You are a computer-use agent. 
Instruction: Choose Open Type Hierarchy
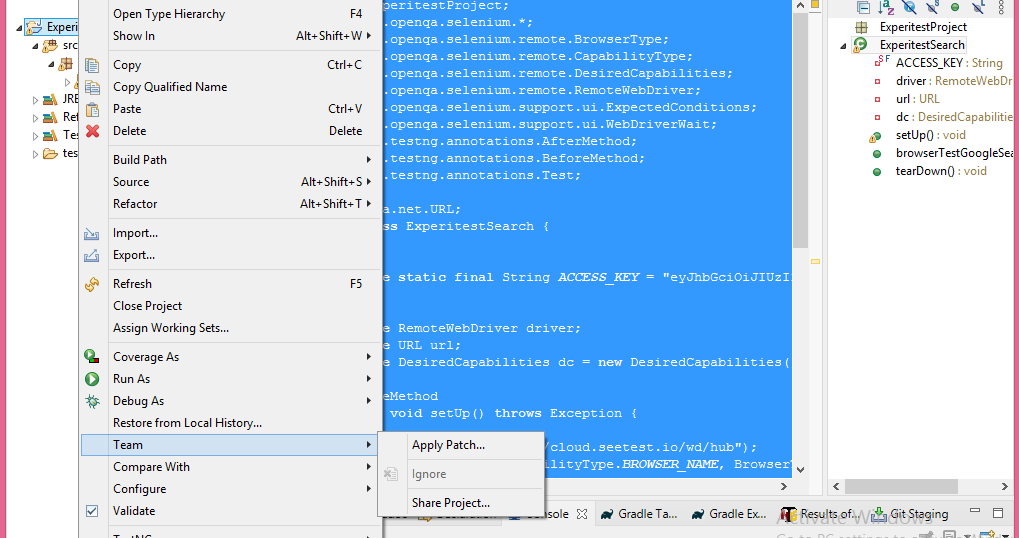coord(230,14)
